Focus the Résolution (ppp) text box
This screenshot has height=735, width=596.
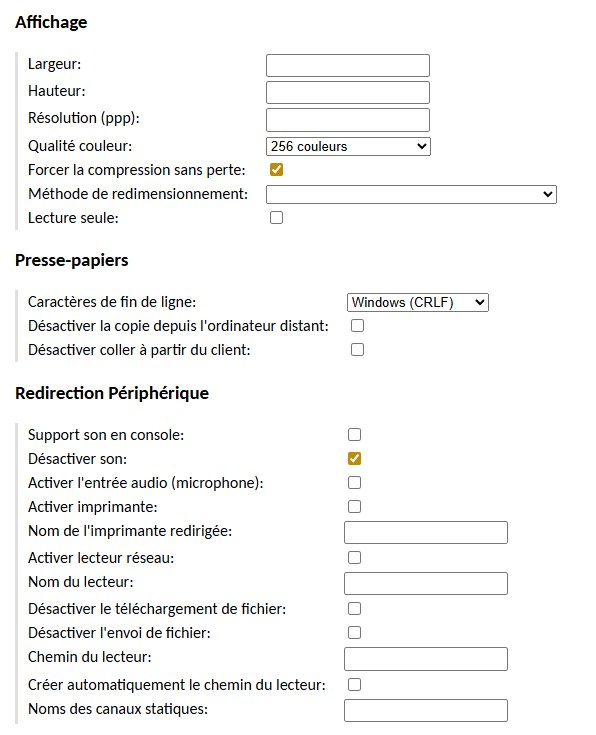pos(347,120)
